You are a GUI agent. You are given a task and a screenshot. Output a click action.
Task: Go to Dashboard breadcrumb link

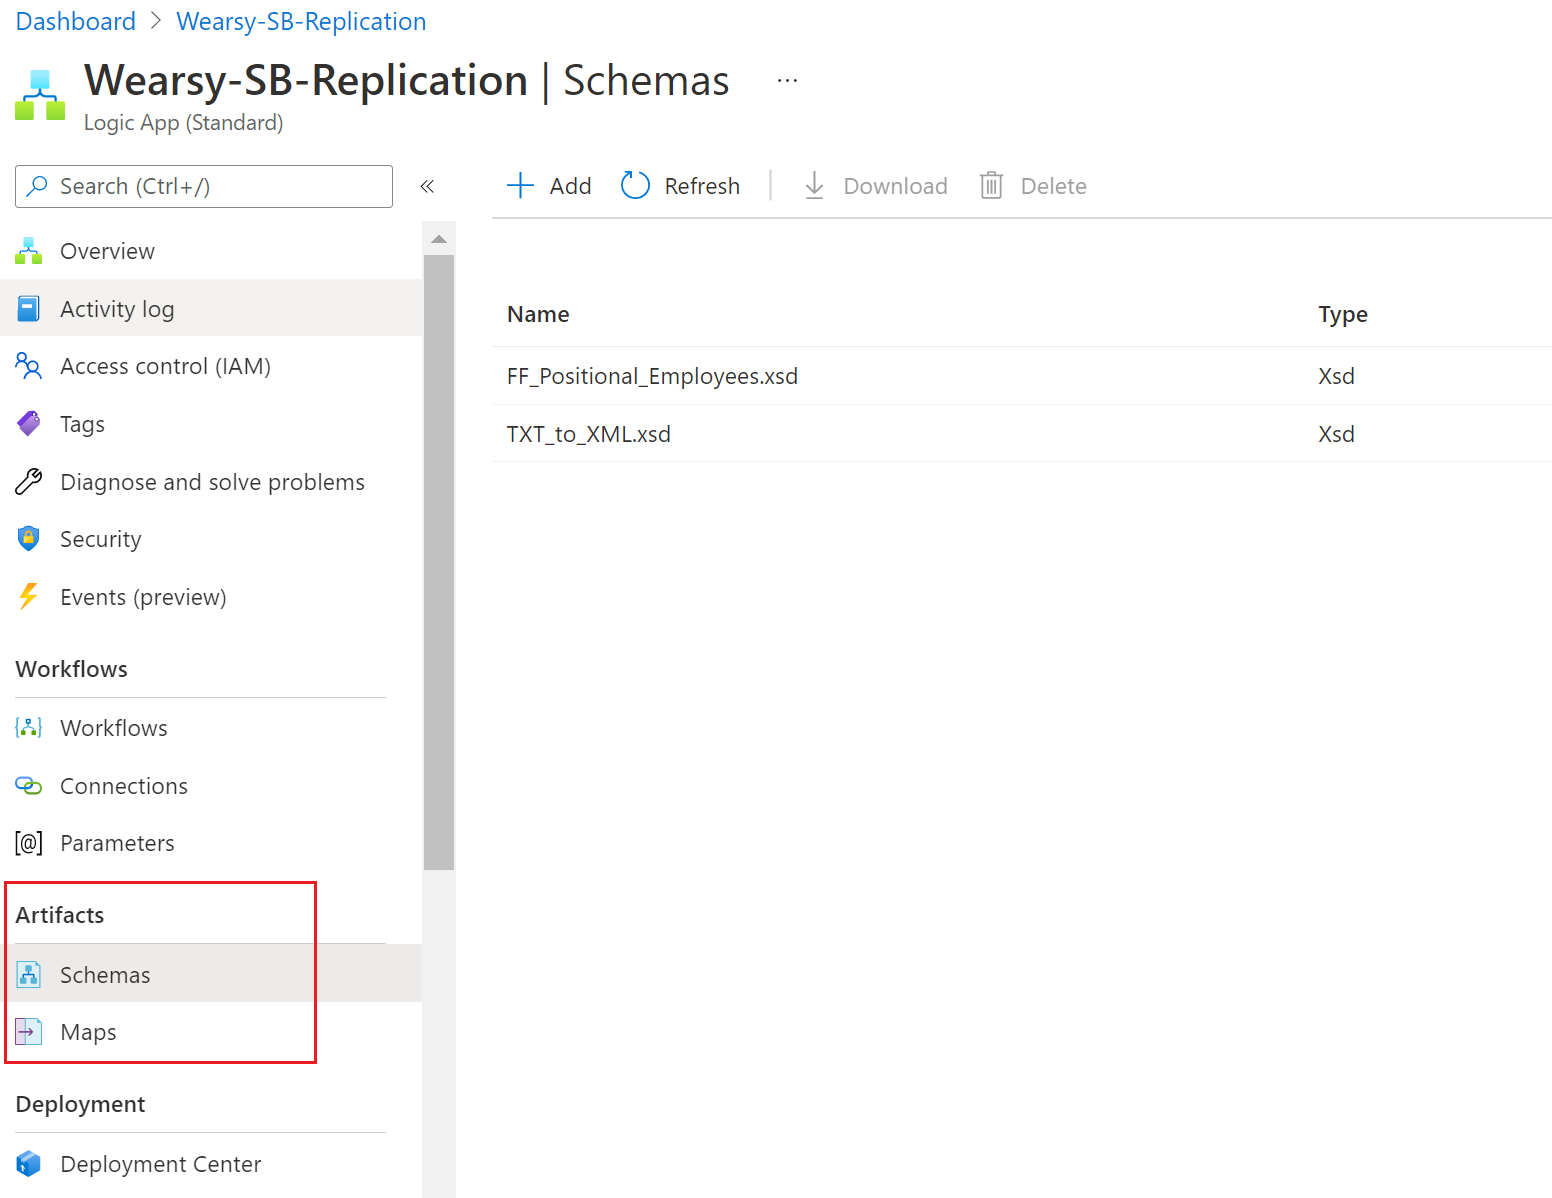coord(76,21)
